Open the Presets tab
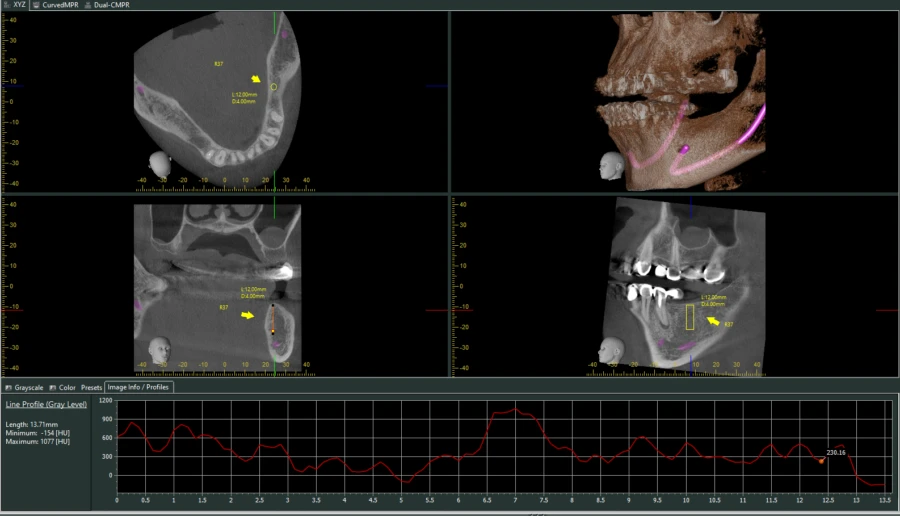This screenshot has height=516, width=900. (x=91, y=387)
